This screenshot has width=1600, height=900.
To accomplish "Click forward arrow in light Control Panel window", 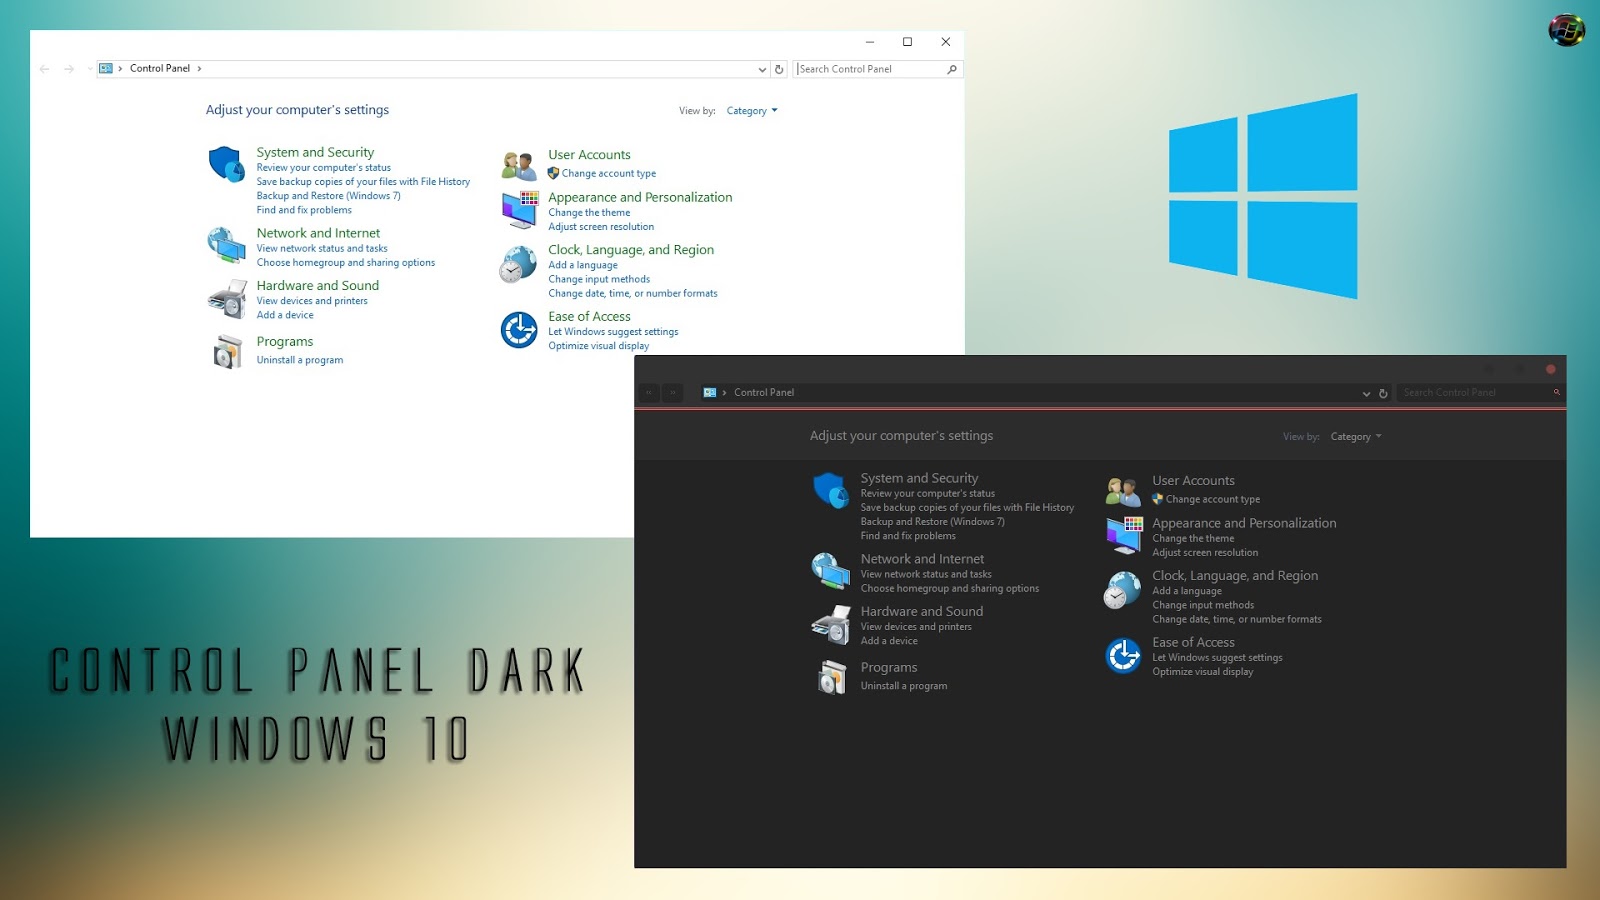I will (x=69, y=69).
